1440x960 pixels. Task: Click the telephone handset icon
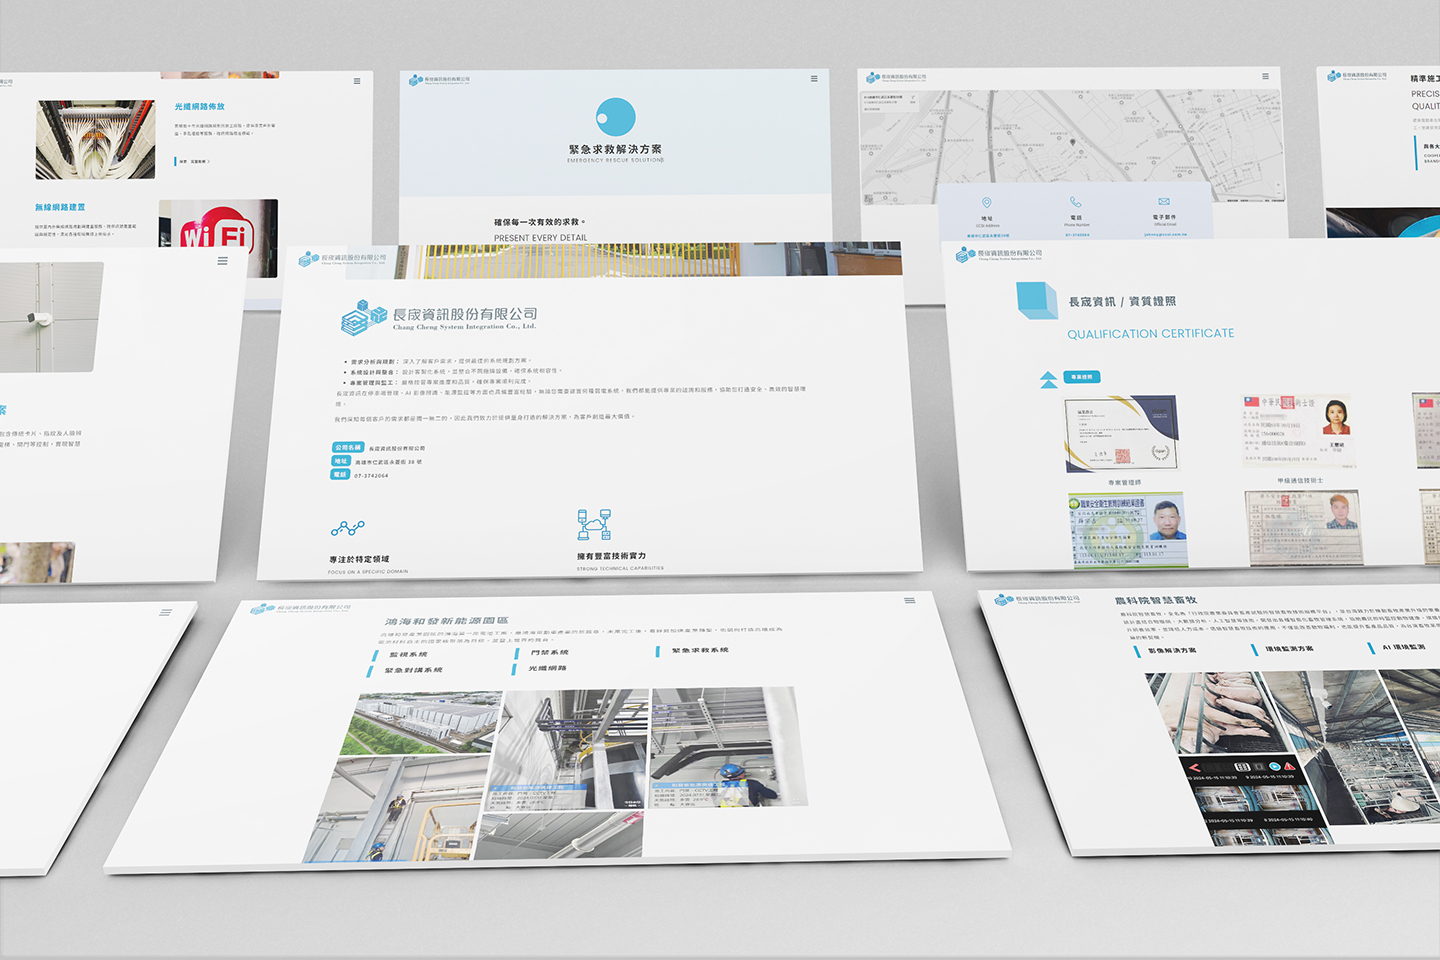pos(1075,202)
